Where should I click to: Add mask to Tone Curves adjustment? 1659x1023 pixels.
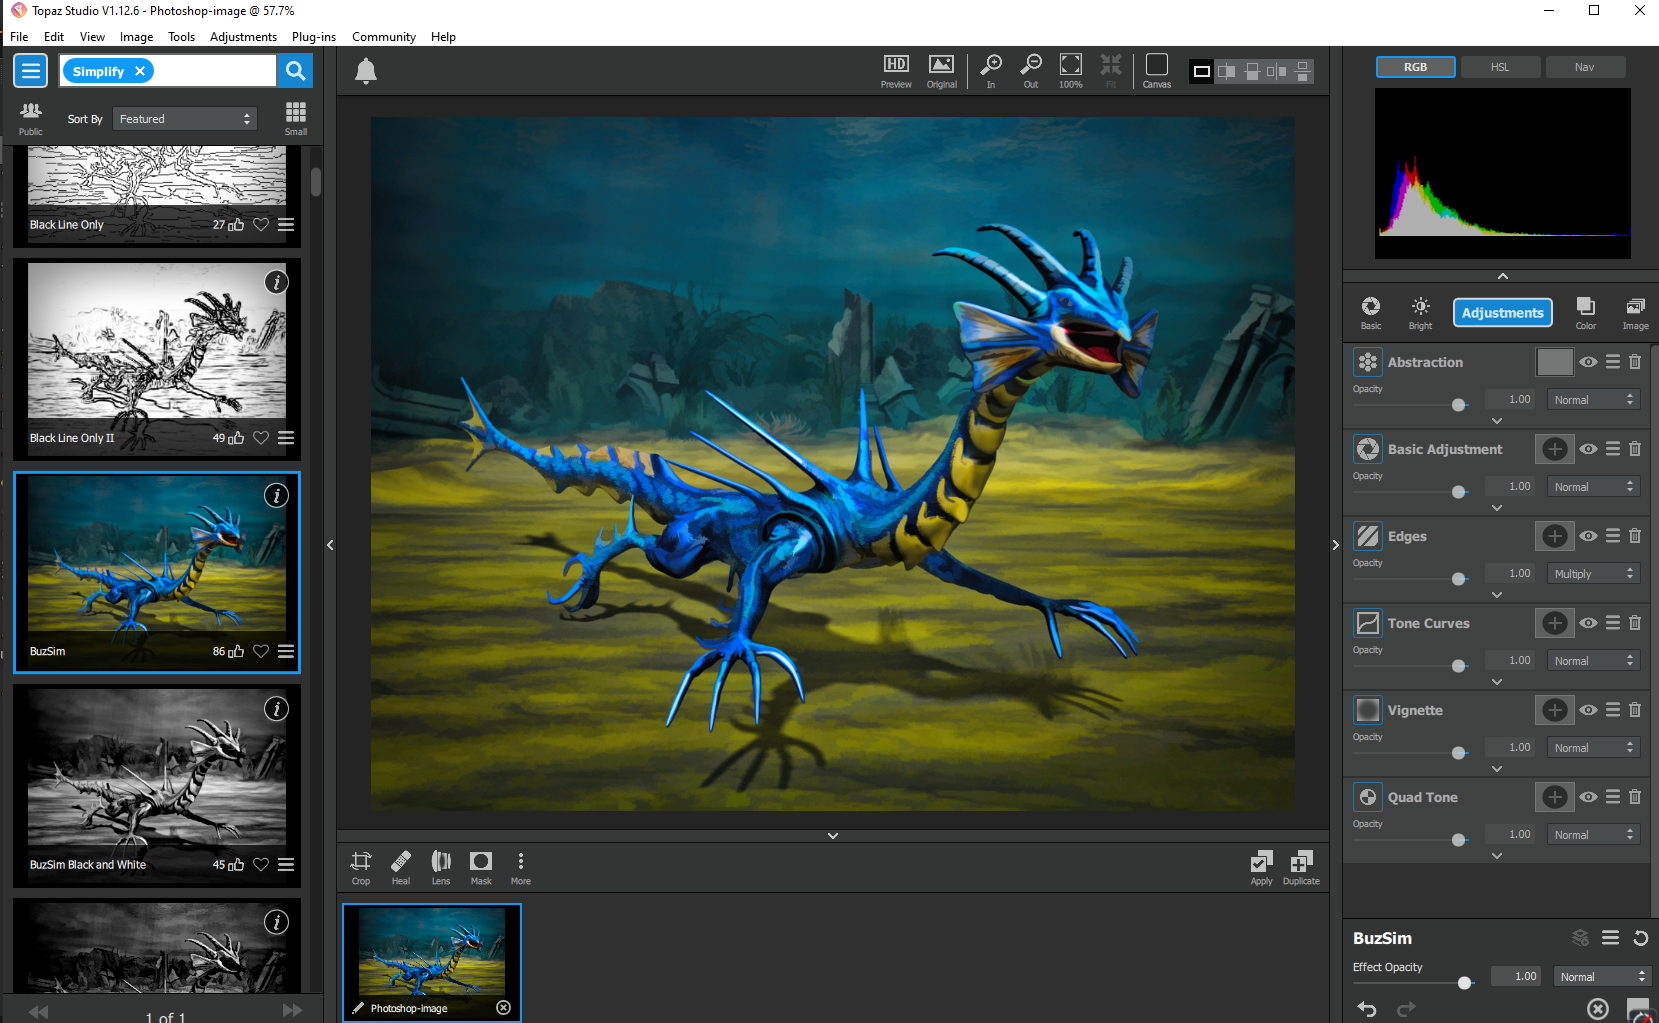(x=1555, y=623)
